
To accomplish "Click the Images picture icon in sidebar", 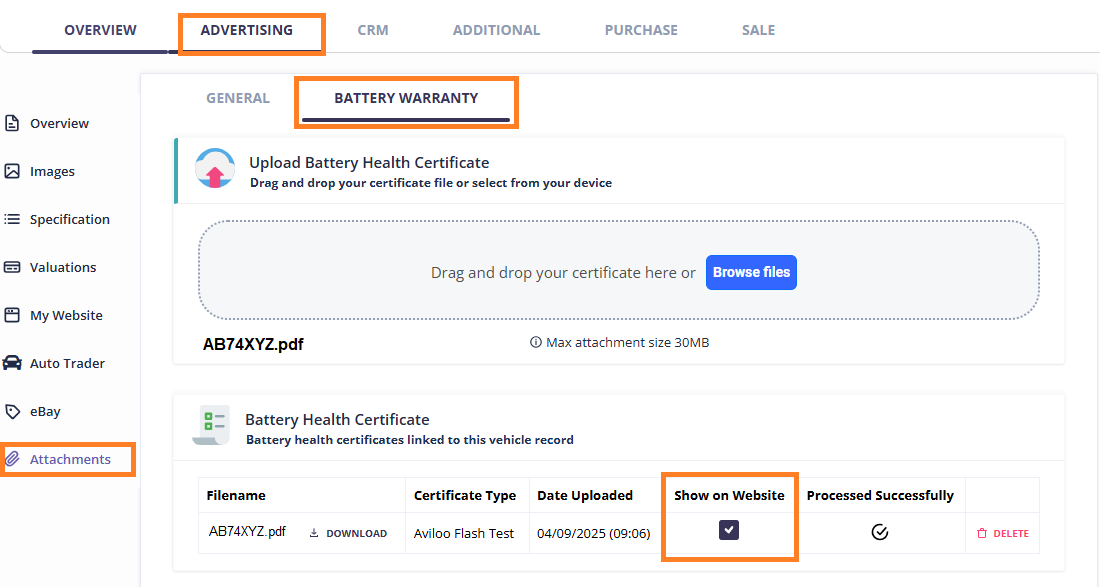I will (12, 172).
